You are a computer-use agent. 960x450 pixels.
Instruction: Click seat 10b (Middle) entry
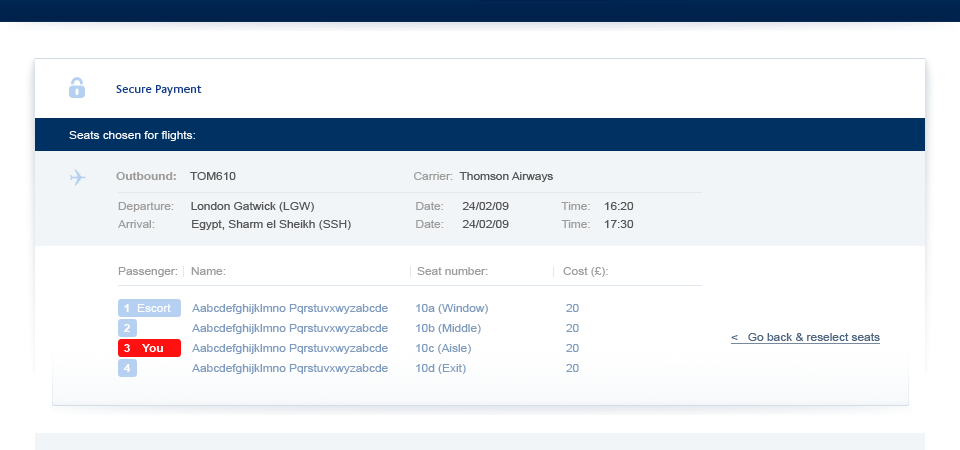(x=448, y=328)
